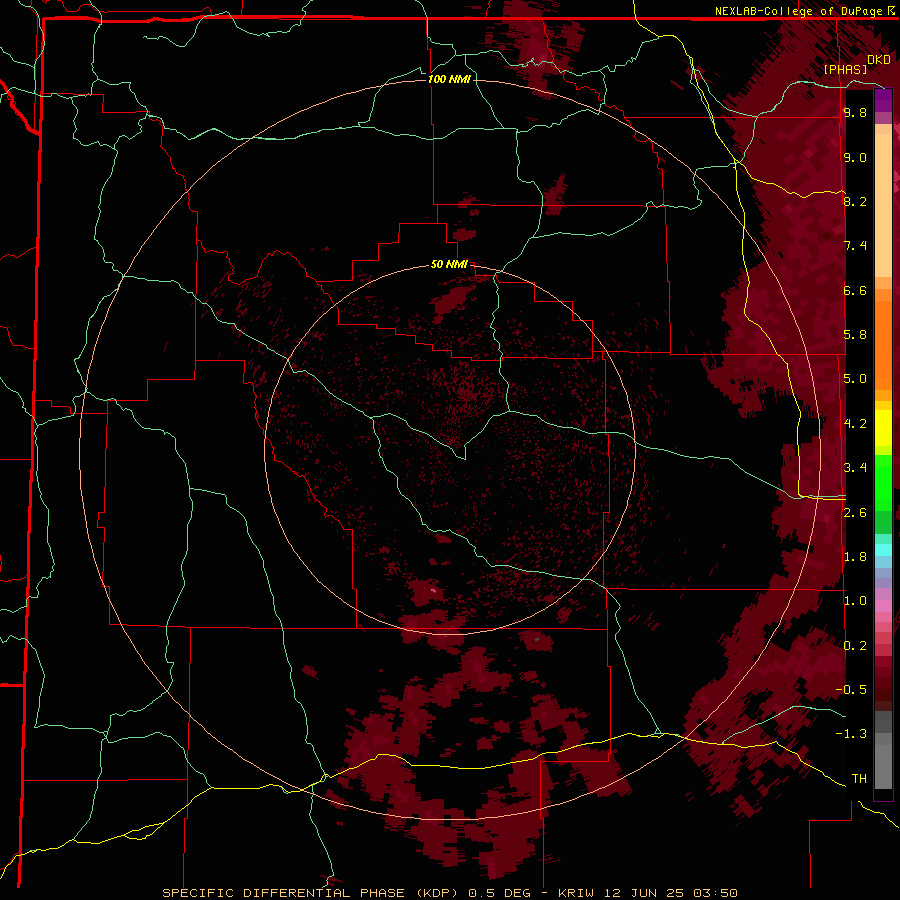Click the 5.8 legend value
The width and height of the screenshot is (900, 900).
(x=855, y=335)
